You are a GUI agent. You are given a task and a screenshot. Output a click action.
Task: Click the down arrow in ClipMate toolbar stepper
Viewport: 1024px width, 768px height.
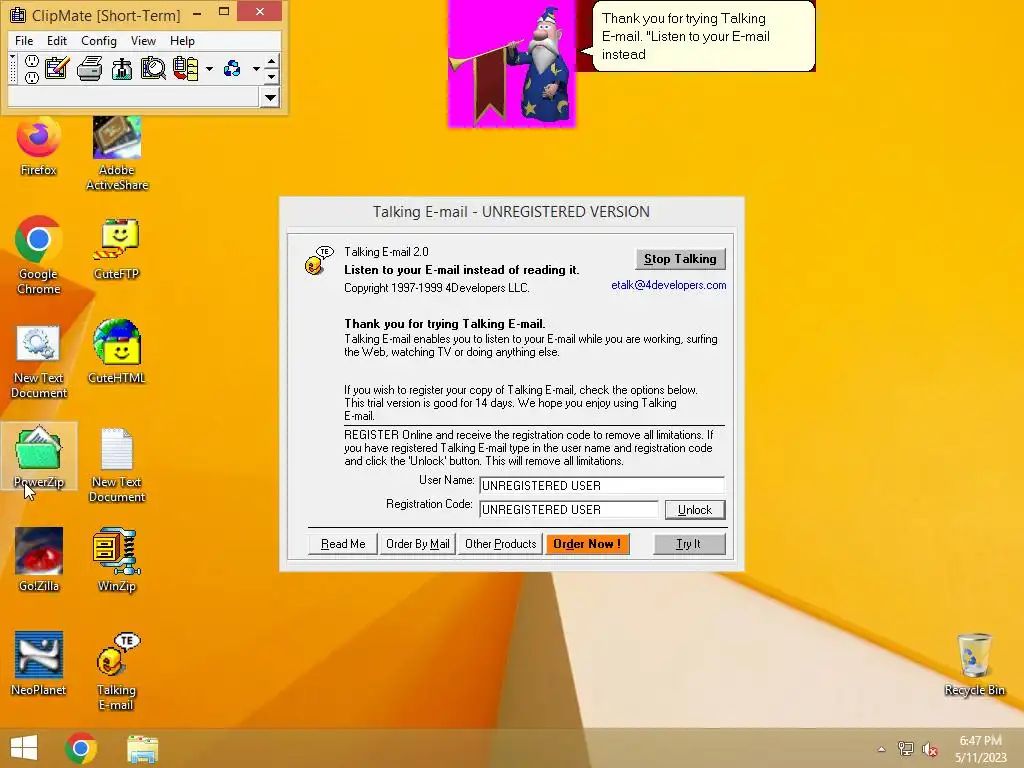tap(272, 77)
